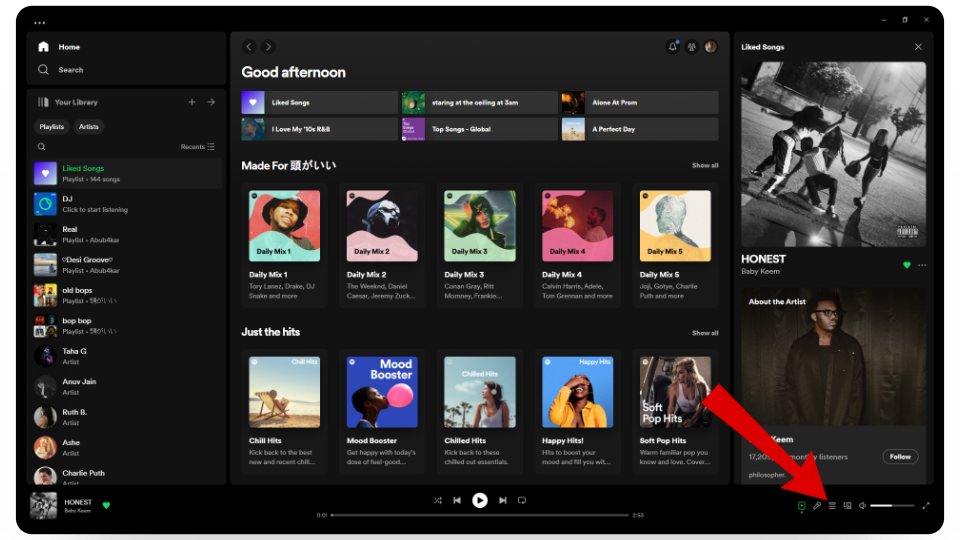Open the Top Songs - Global tile
Screen dimensions: 960x540
click(479, 129)
